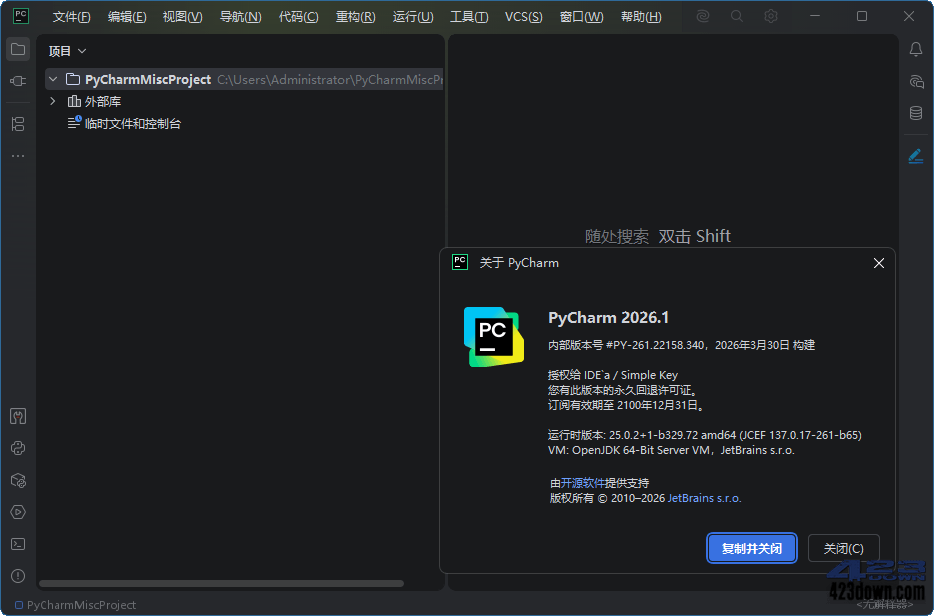Collapse the PyCharmMiscProject tree node
This screenshot has width=934, height=616.
53,79
